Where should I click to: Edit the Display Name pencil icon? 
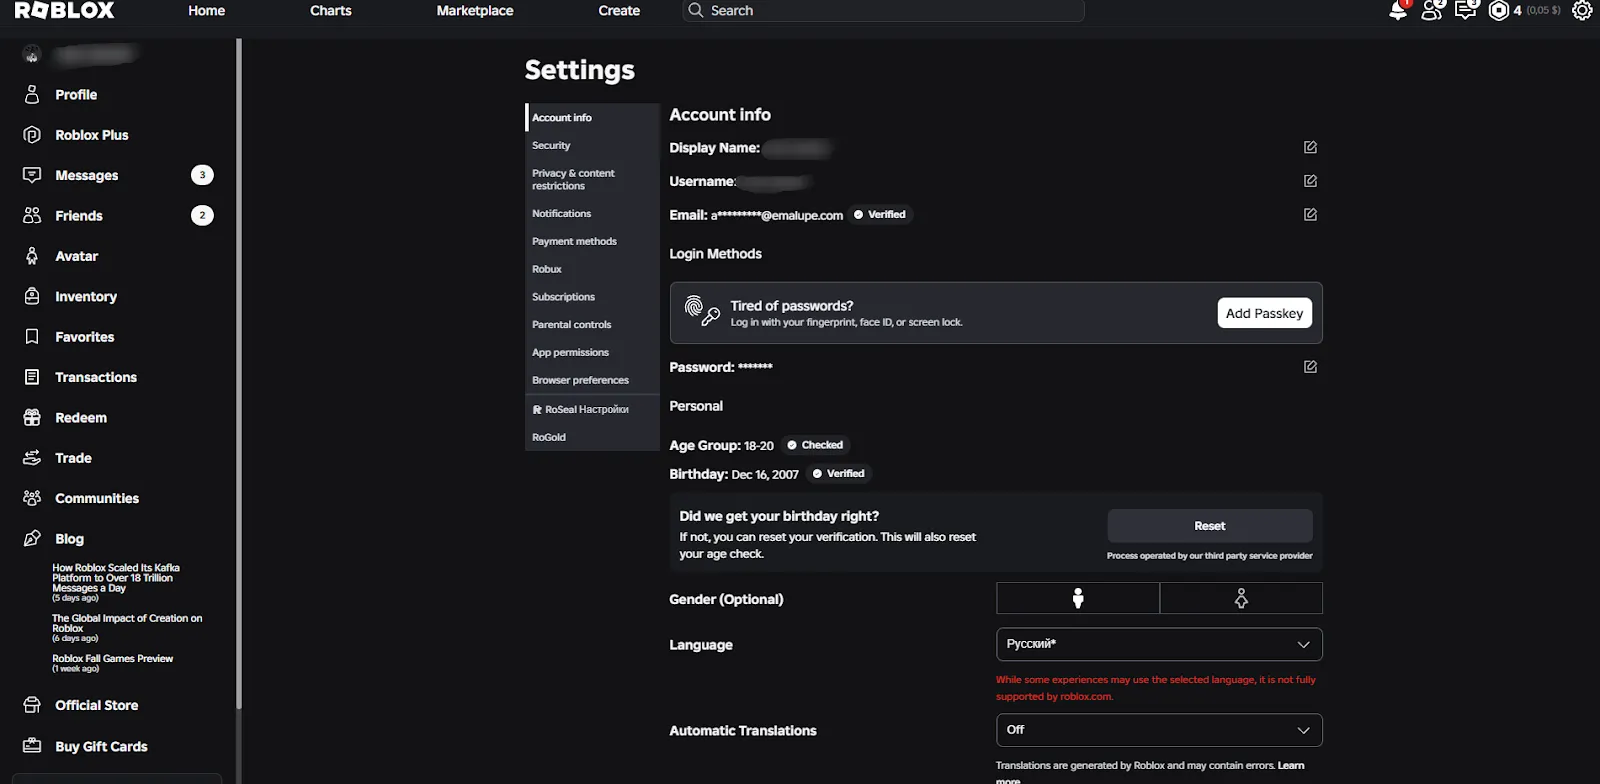[x=1310, y=147]
